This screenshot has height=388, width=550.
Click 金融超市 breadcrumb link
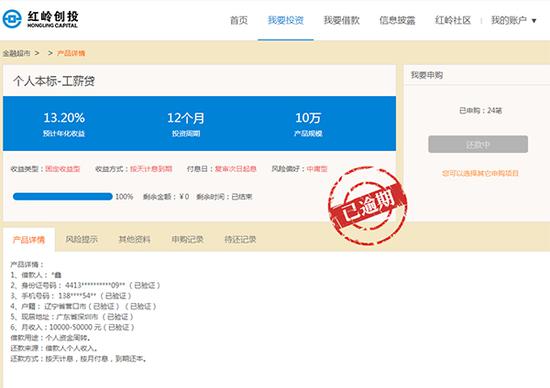coord(16,53)
